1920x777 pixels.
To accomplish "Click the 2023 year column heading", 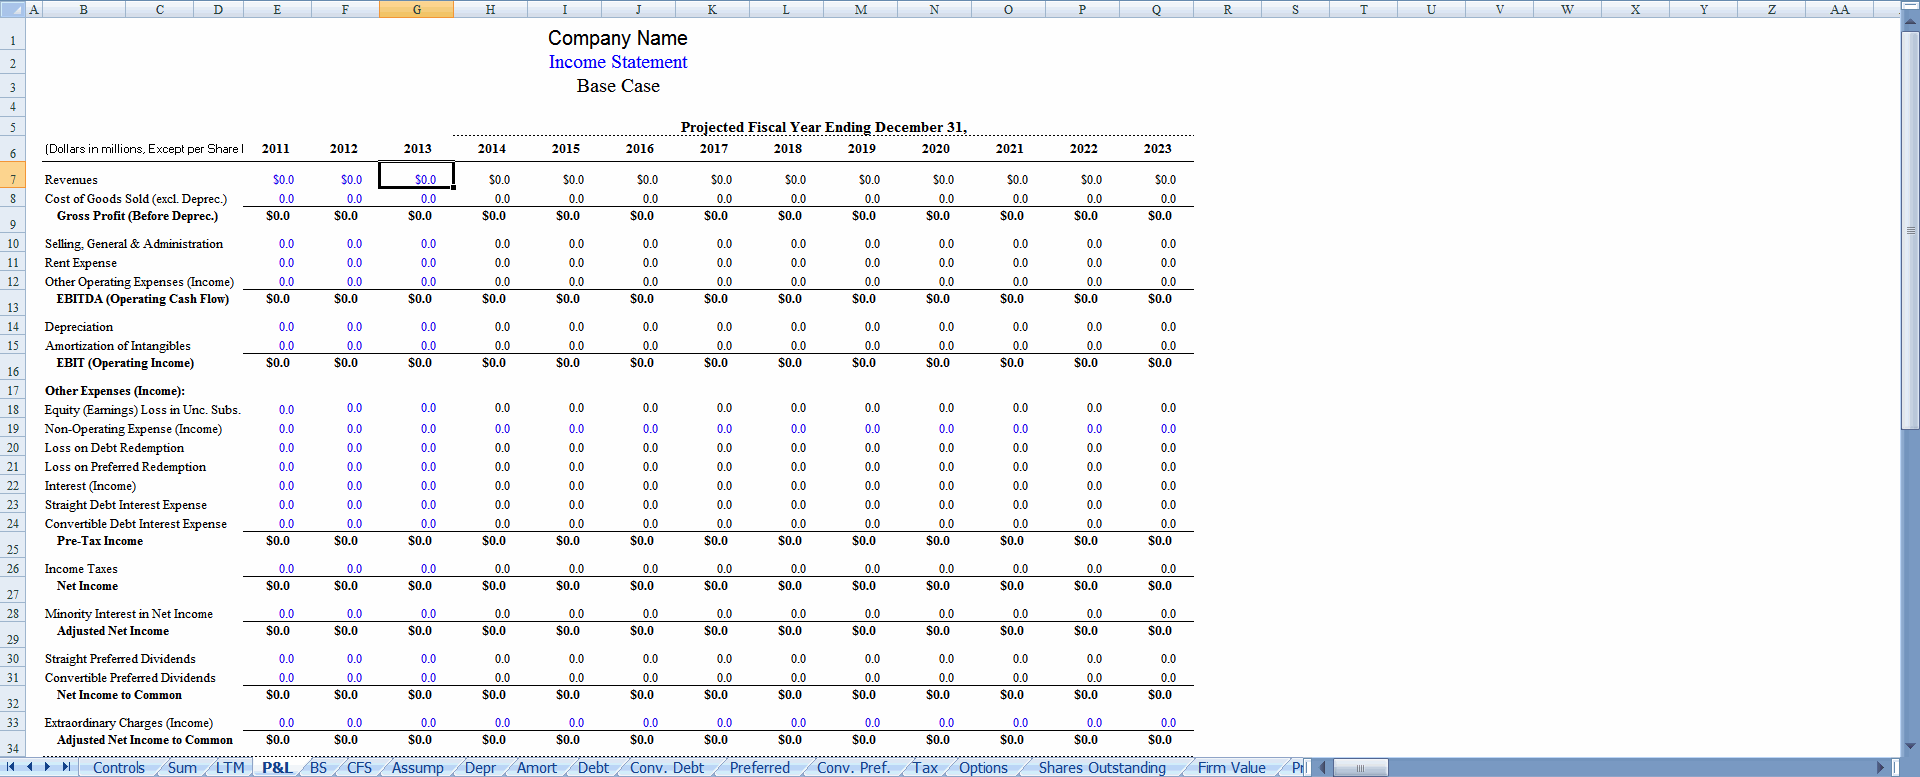I will 1158,148.
